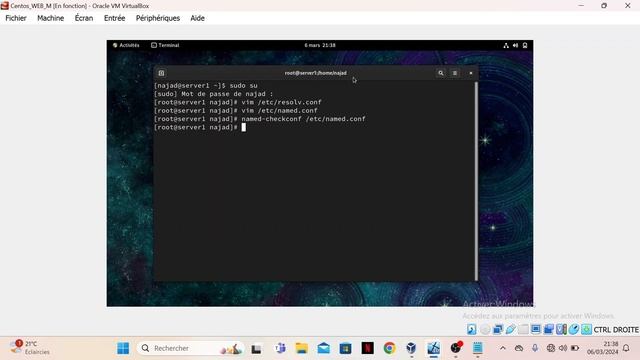Click the Terminal app menu in top bar
Viewport: 640px width, 360px height.
point(165,45)
